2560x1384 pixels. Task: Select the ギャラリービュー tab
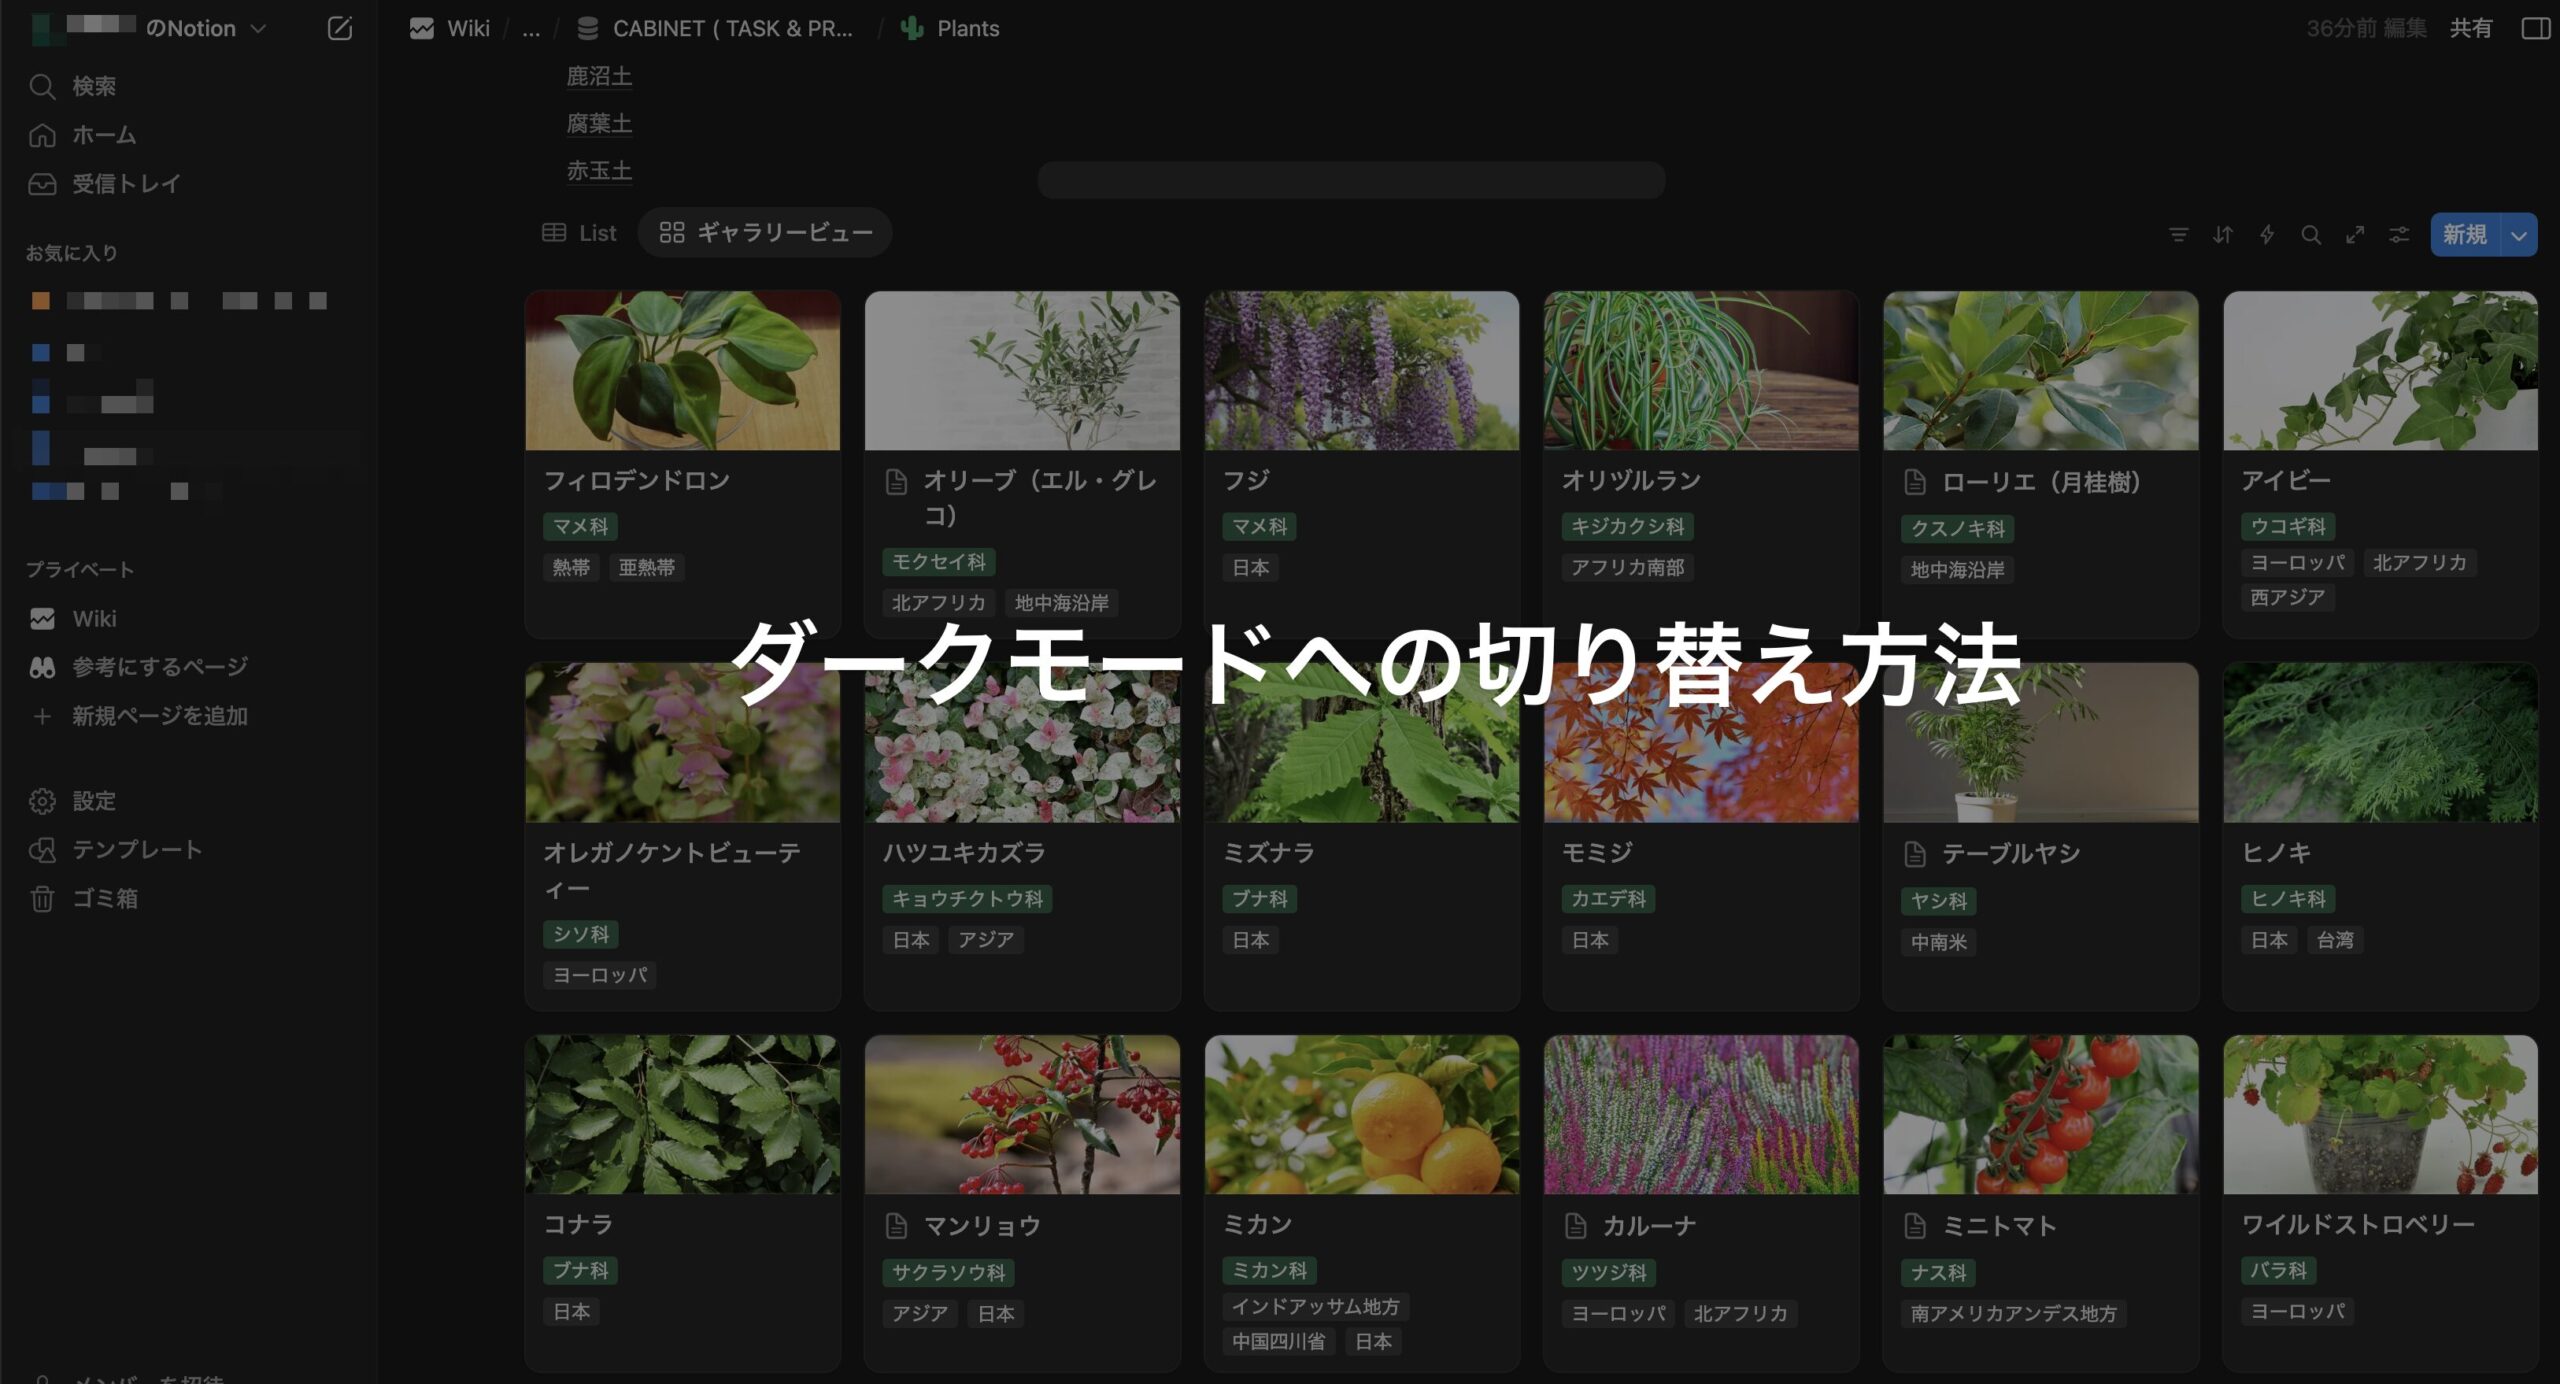tap(766, 233)
